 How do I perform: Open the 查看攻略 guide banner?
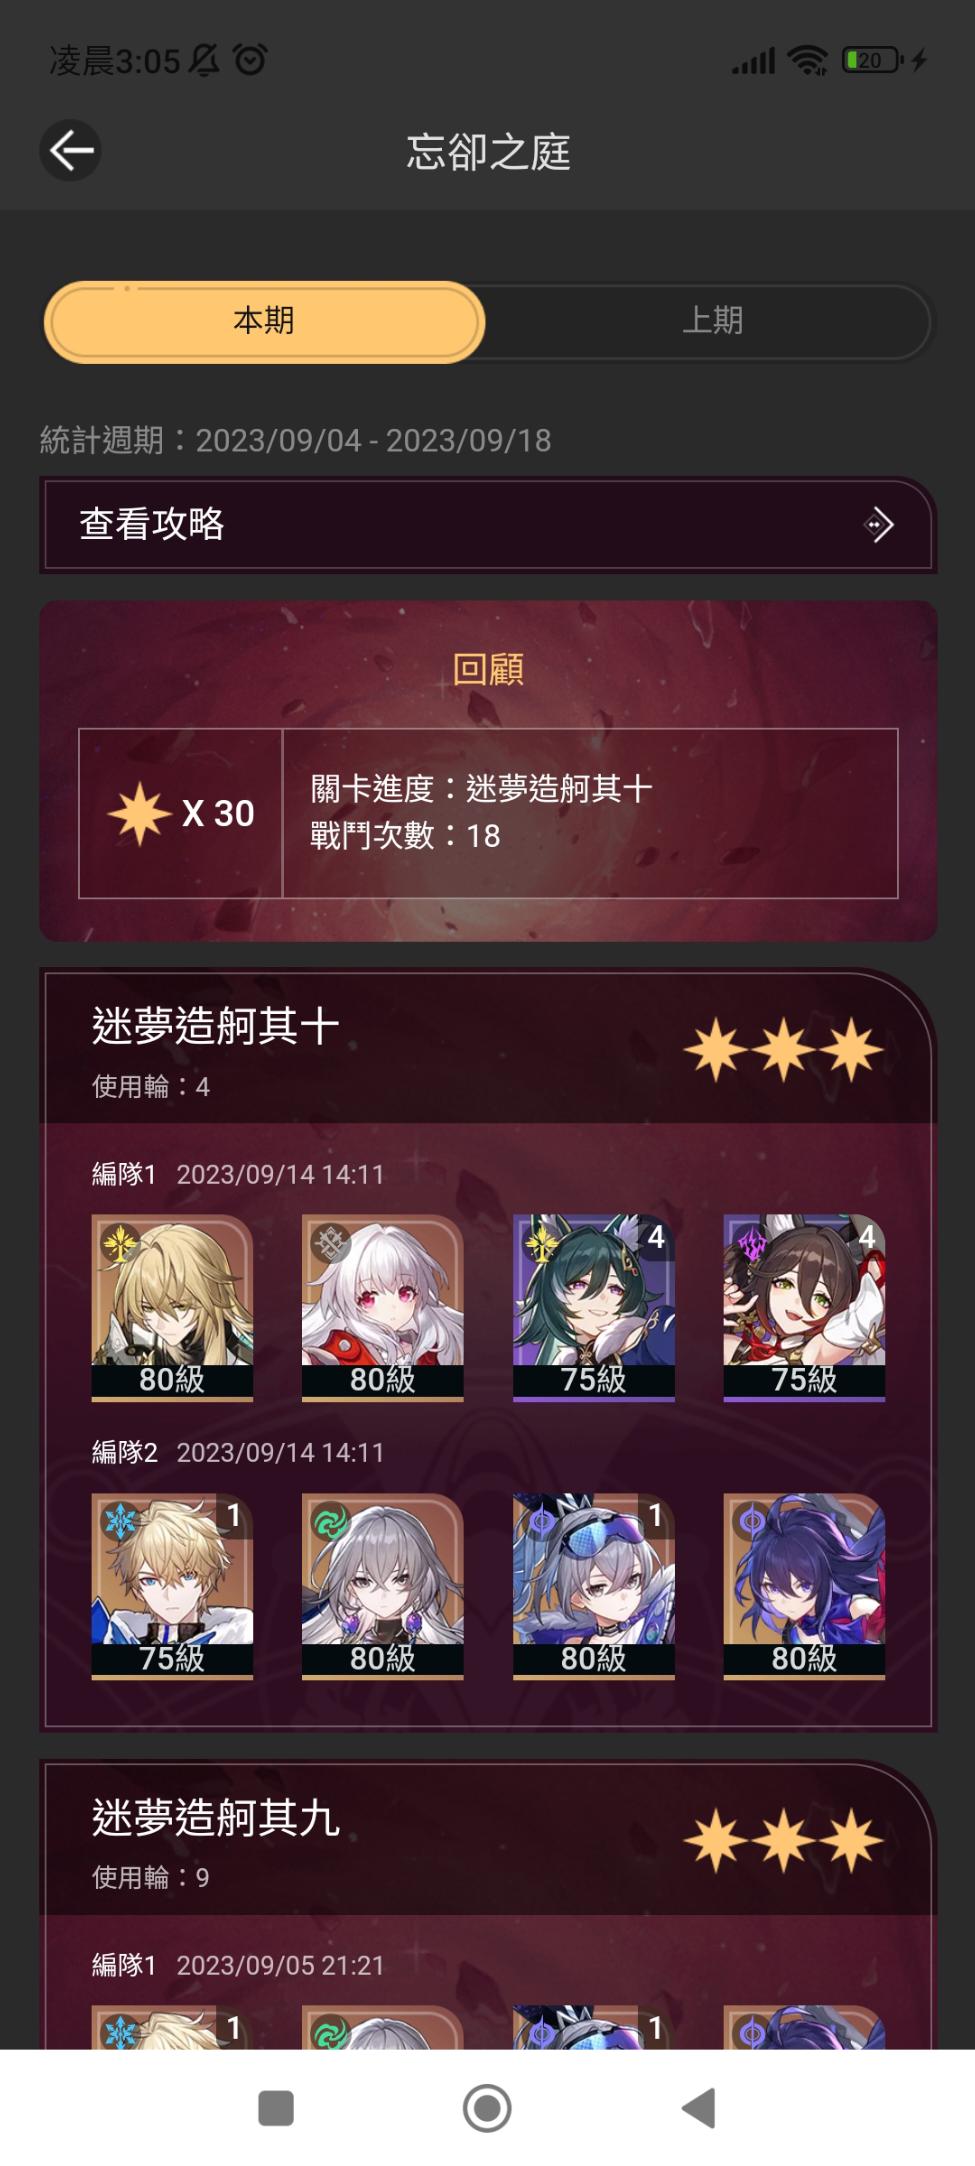click(487, 524)
